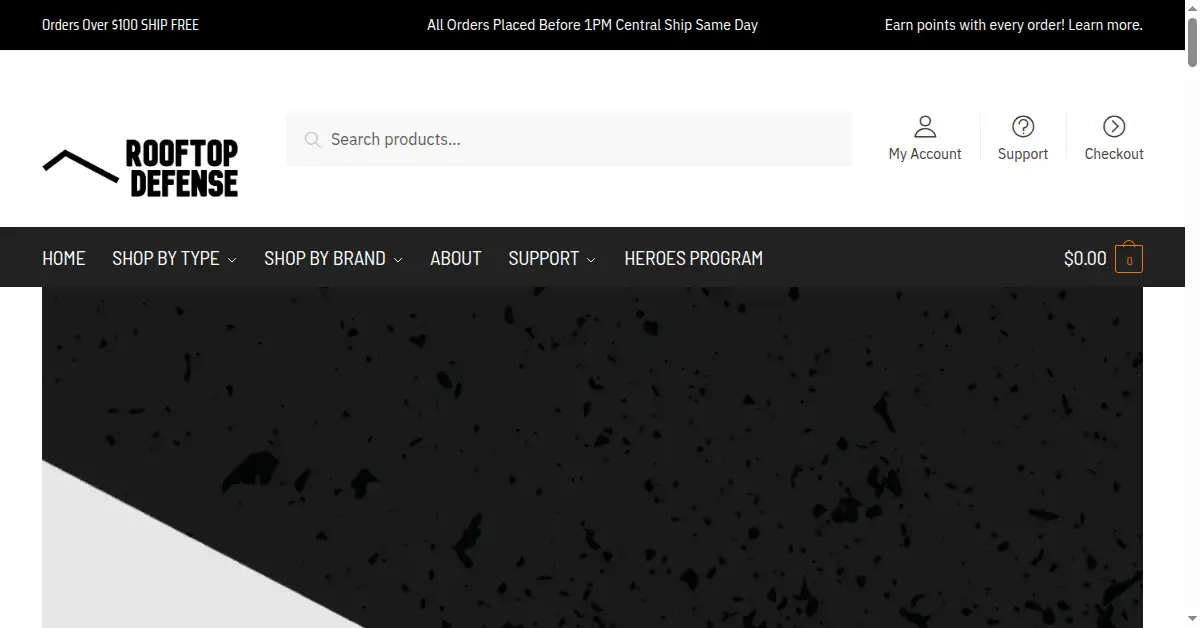Open the Support navigation menu item
The width and height of the screenshot is (1200, 628).
[552, 258]
